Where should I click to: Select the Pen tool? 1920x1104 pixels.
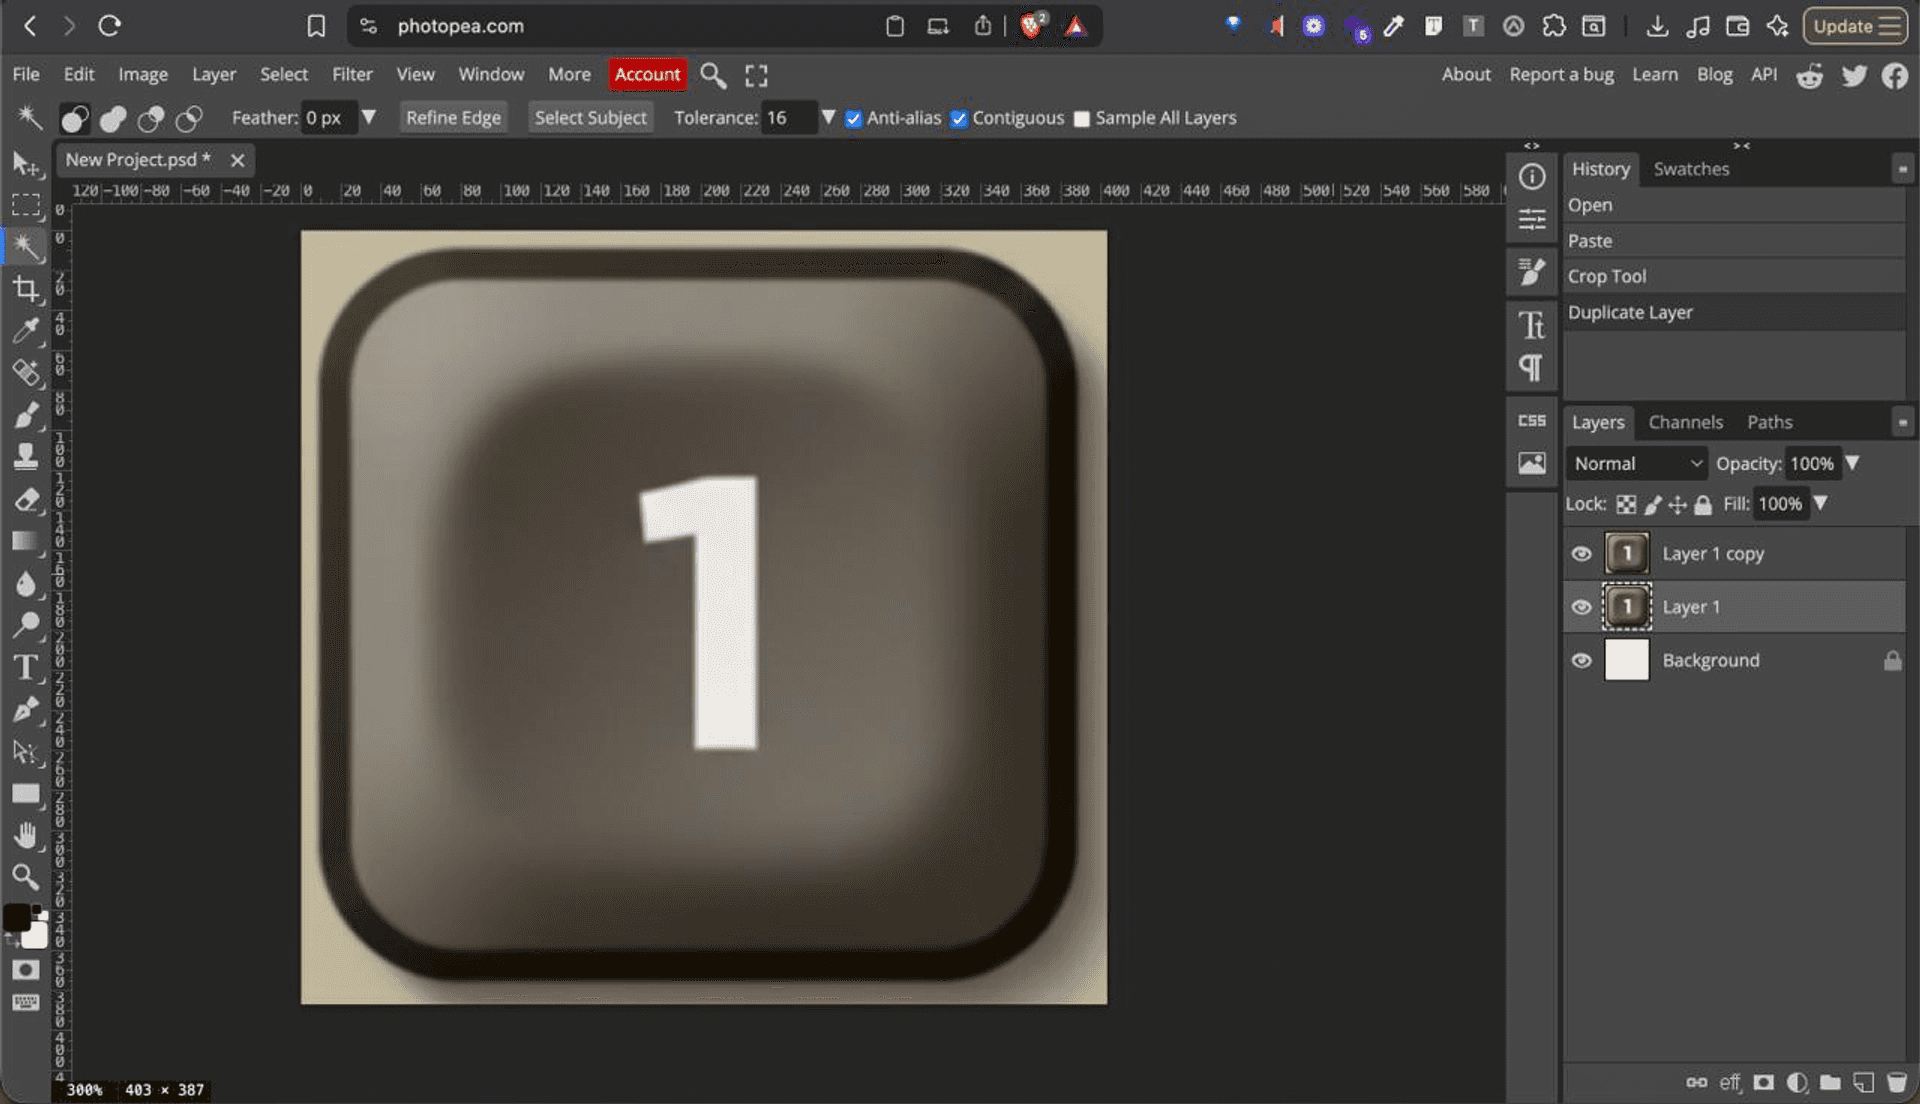click(27, 709)
